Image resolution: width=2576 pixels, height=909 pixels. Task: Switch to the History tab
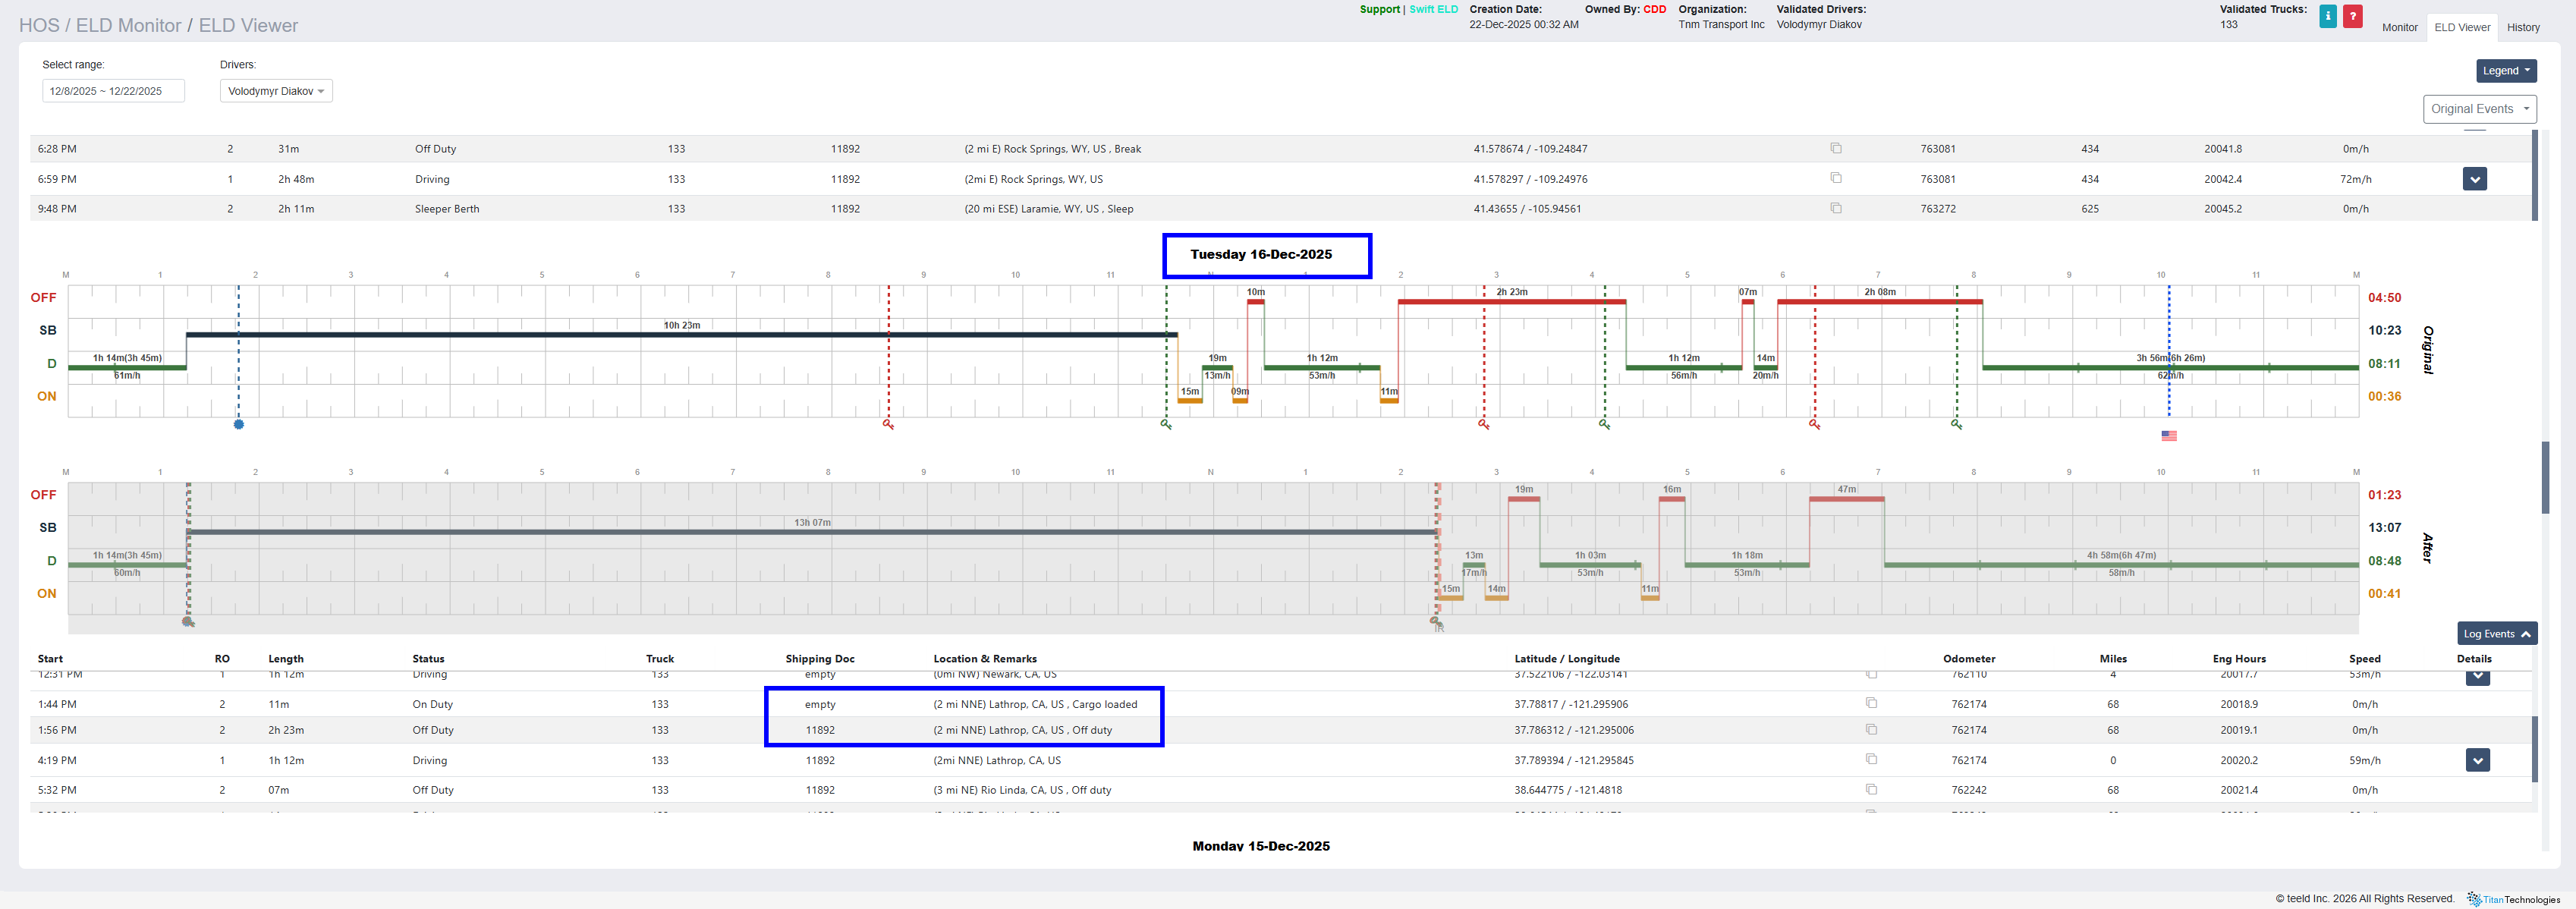[2523, 27]
